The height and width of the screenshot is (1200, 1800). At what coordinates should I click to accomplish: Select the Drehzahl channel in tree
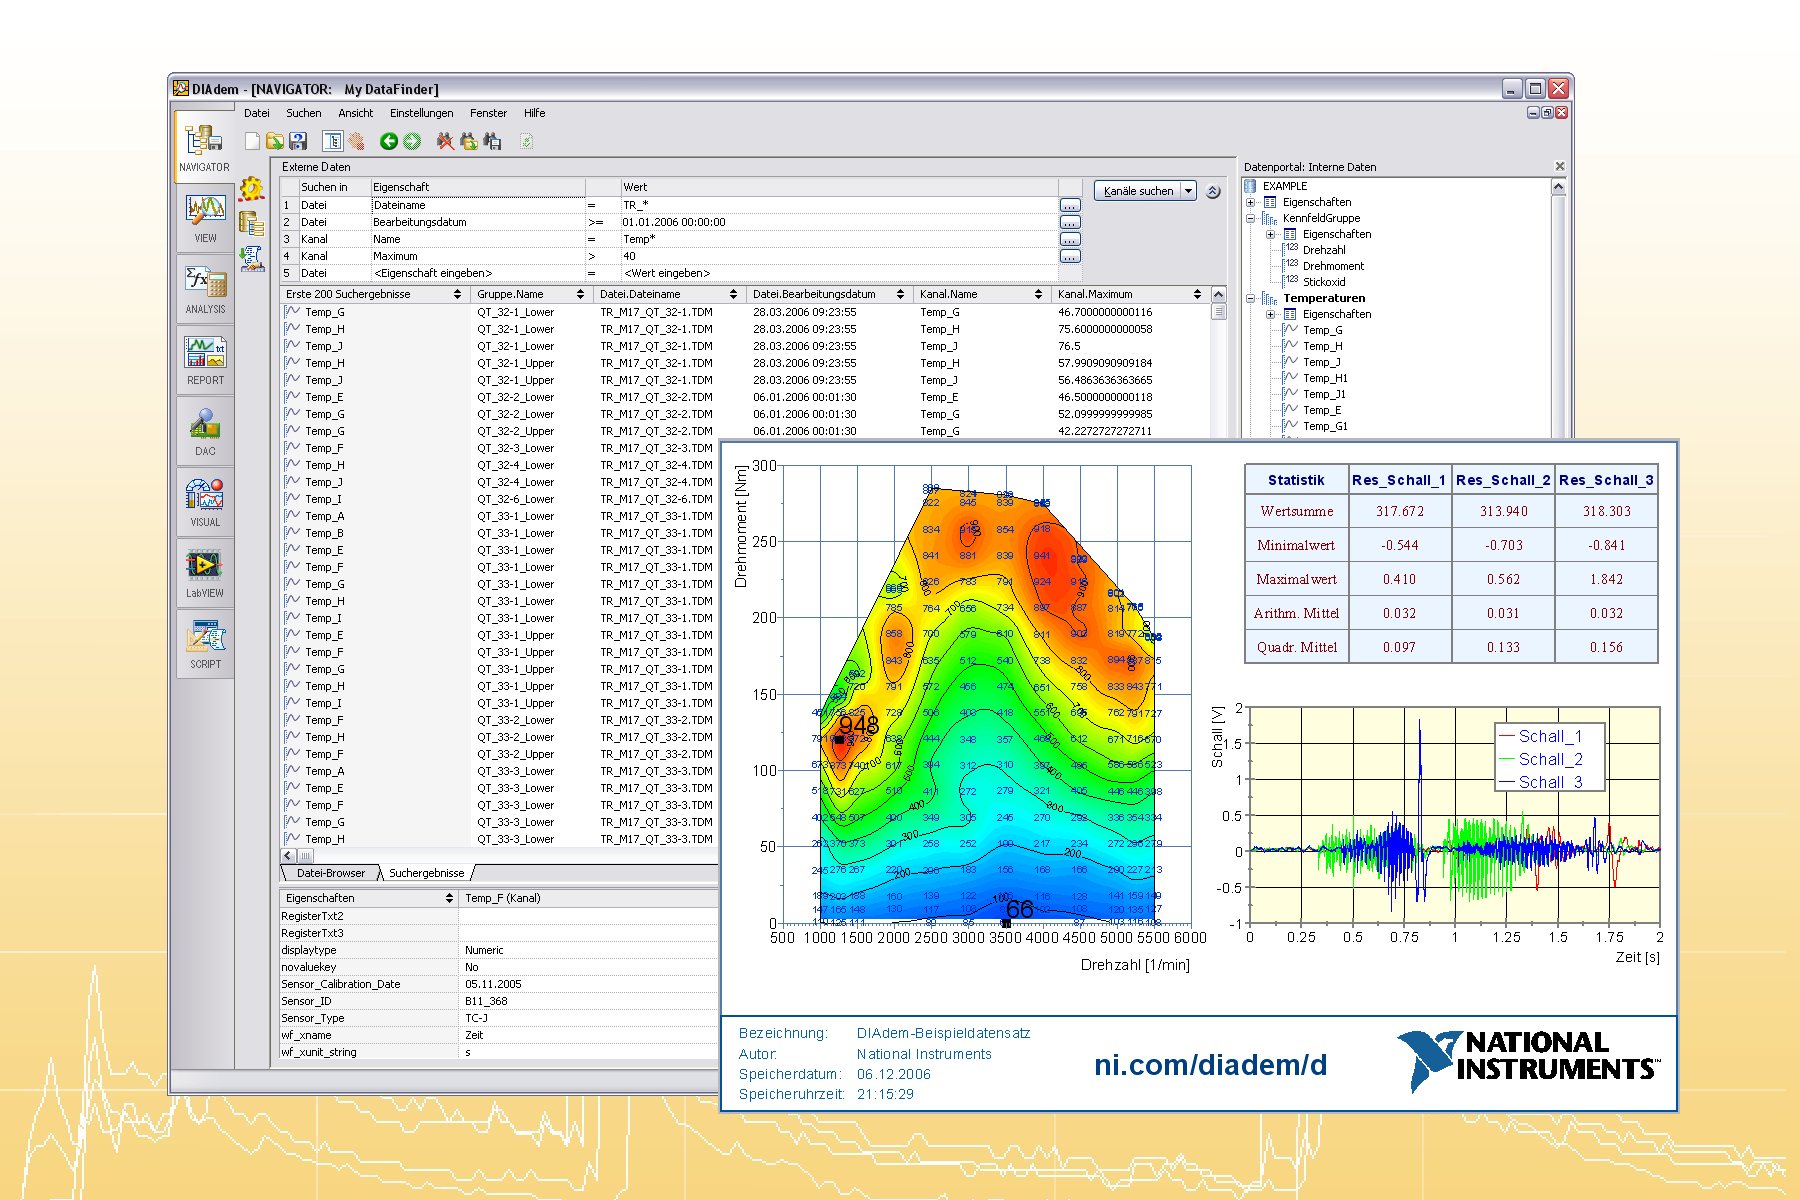pyautogui.click(x=1324, y=250)
